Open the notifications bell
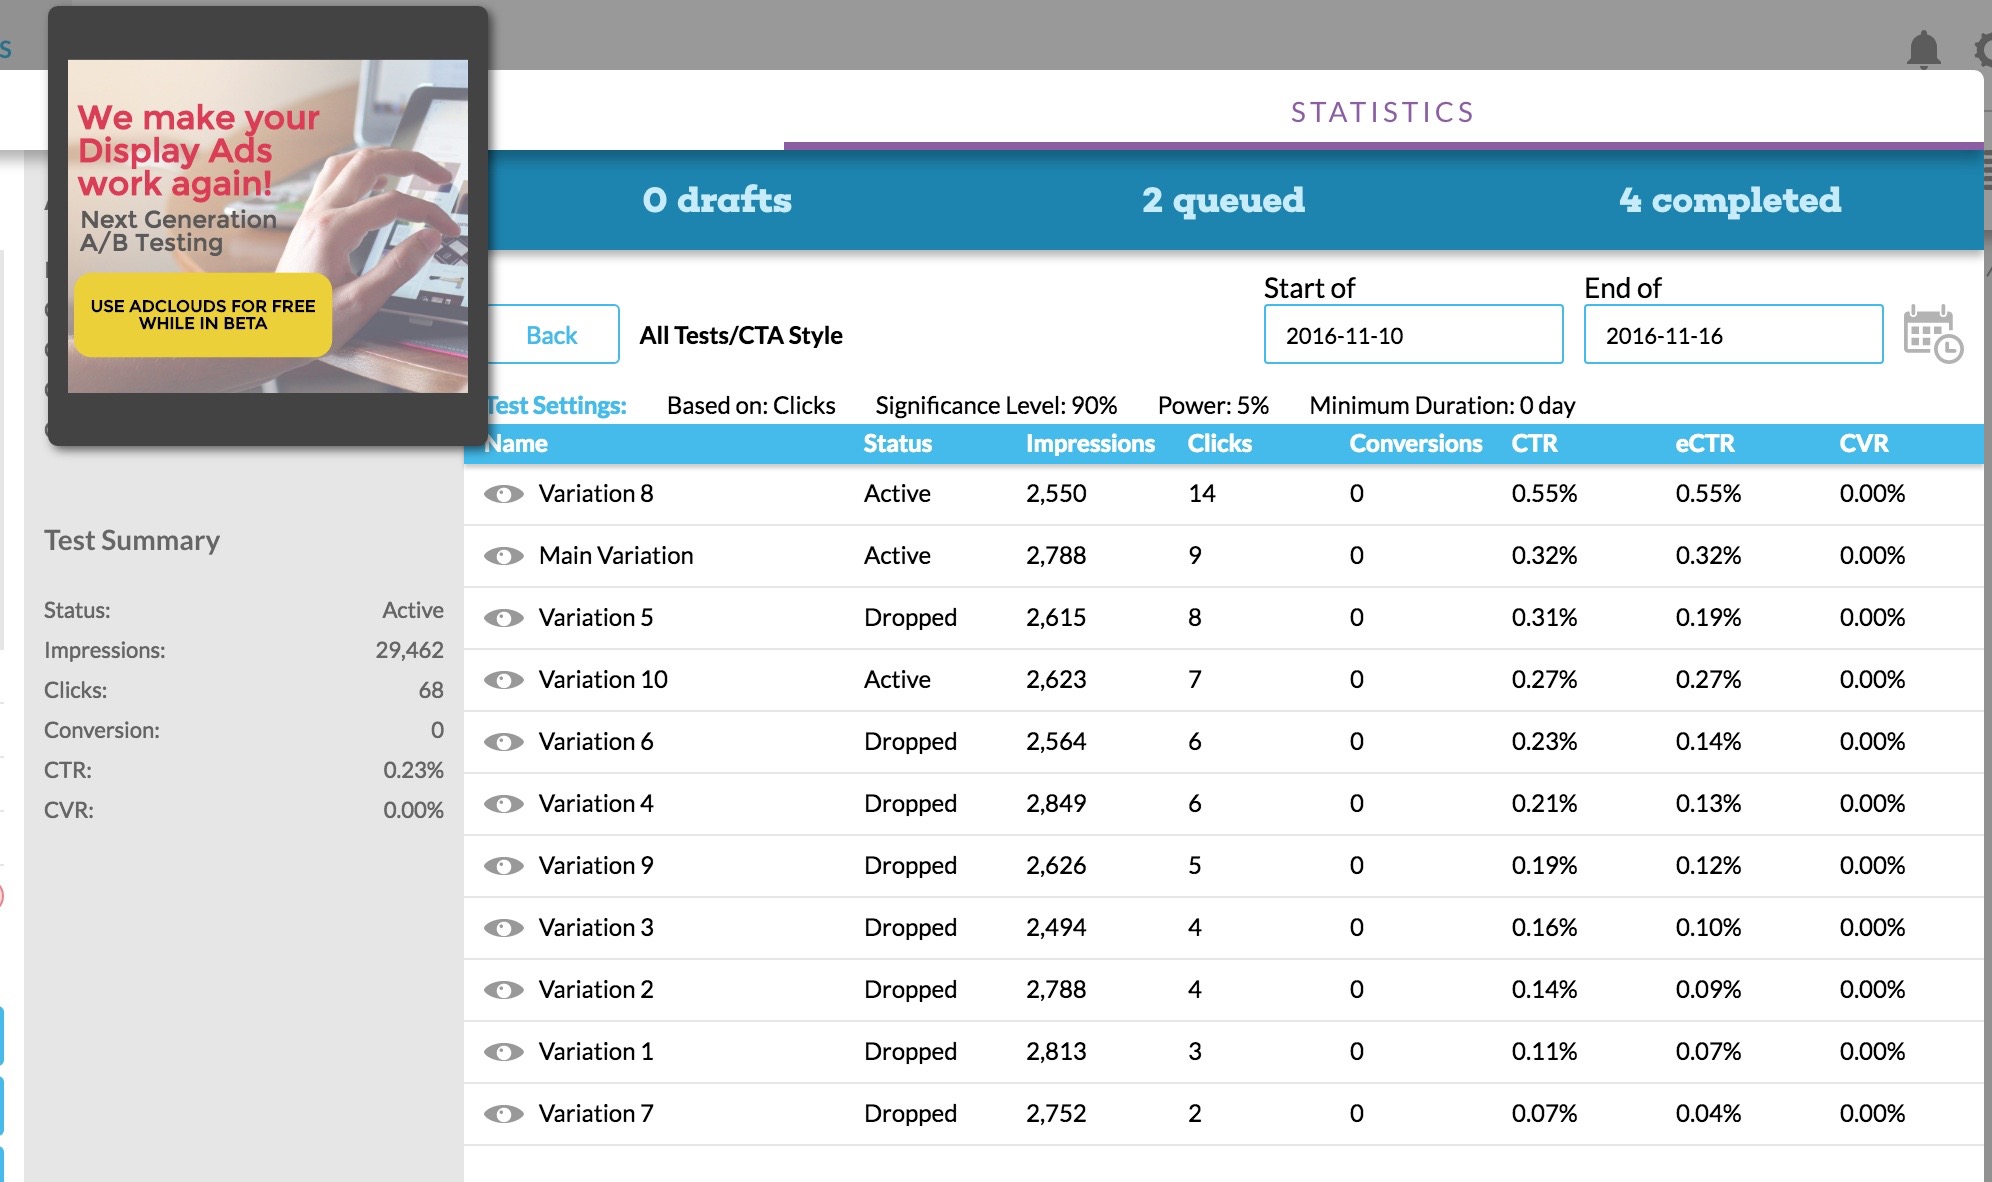Viewport: 1992px width, 1182px height. coord(1923,49)
